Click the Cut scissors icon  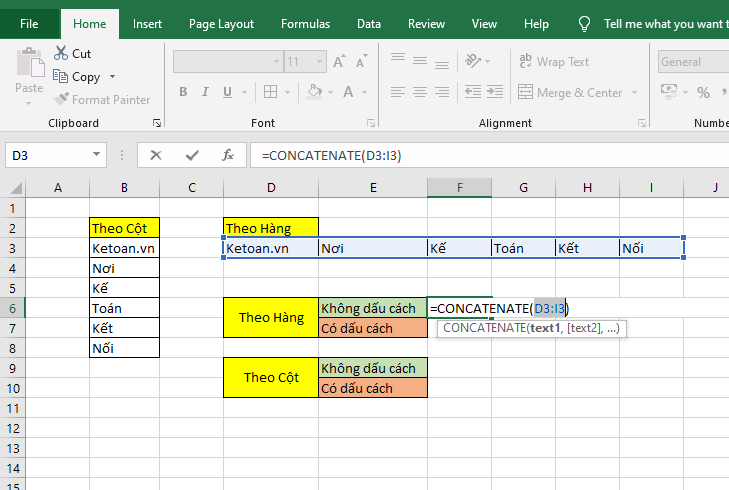(x=59, y=54)
